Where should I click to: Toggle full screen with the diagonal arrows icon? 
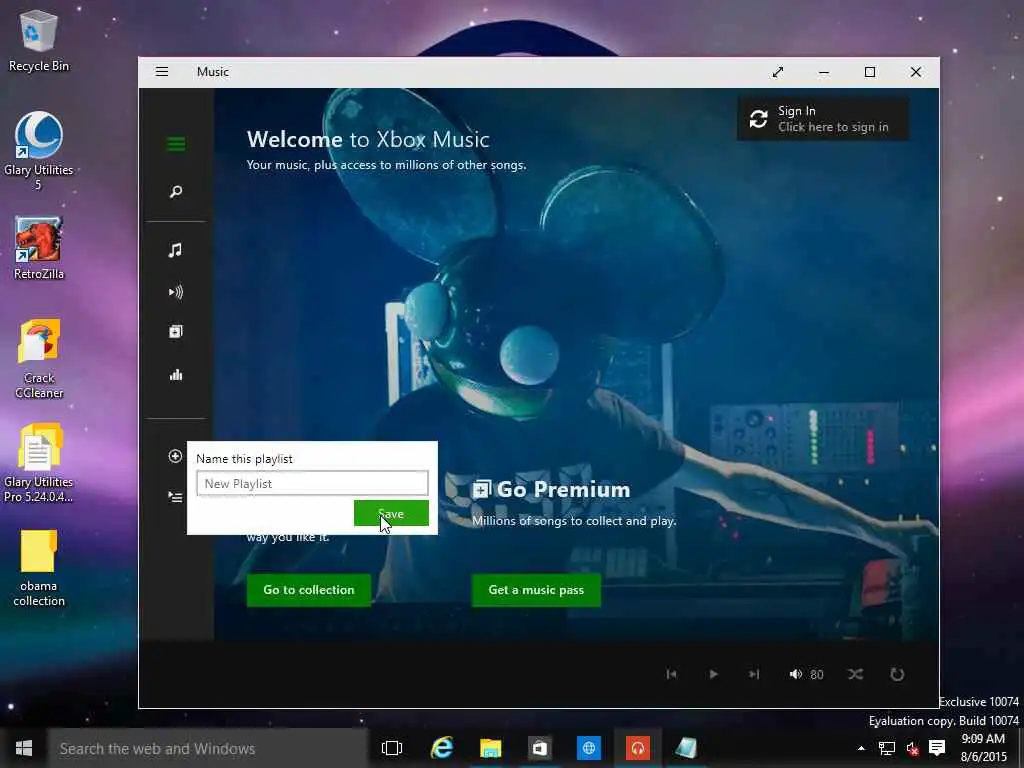[778, 72]
